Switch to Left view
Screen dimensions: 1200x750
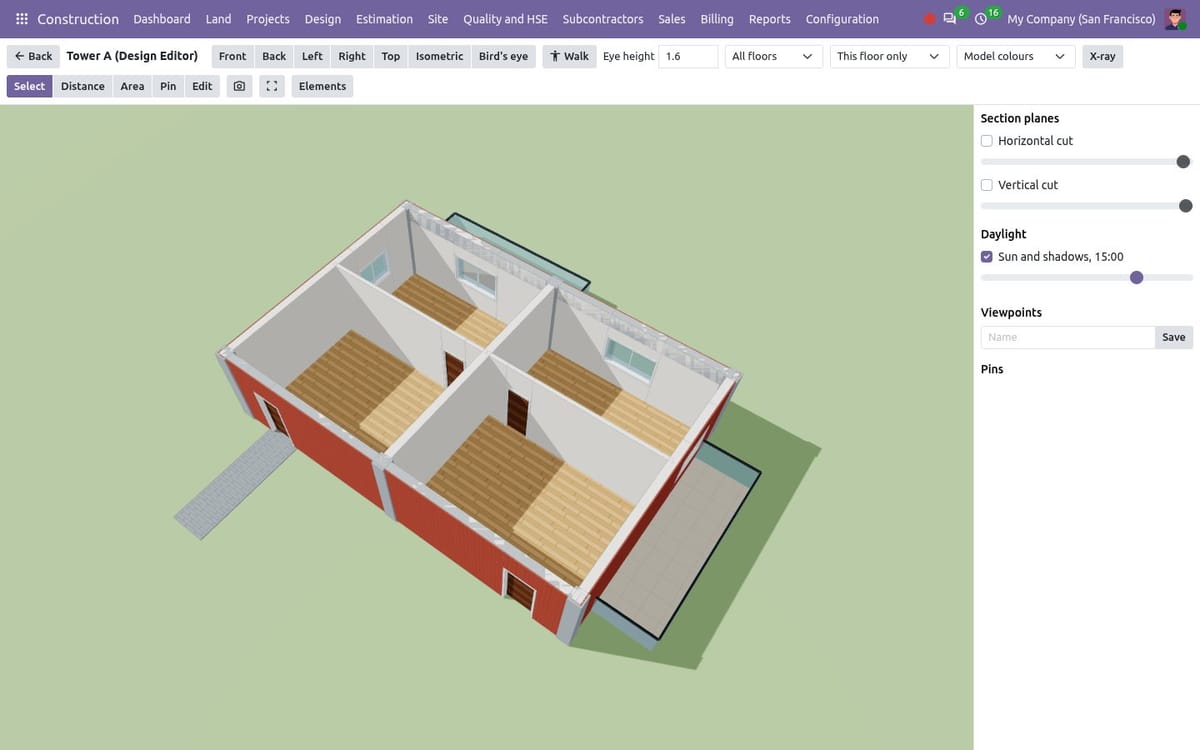[x=312, y=56]
